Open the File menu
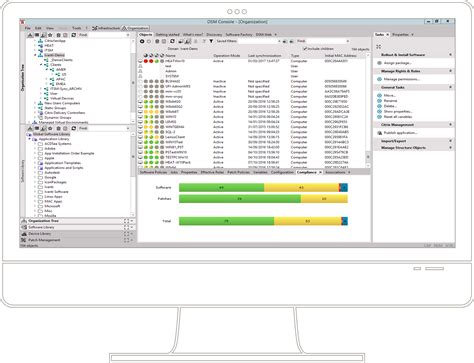Image resolution: width=474 pixels, height=363 pixels. (x=28, y=28)
